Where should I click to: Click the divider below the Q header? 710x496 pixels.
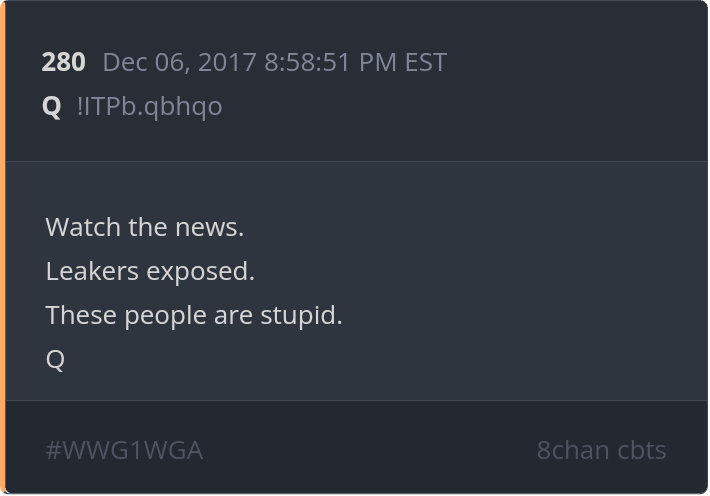pyautogui.click(x=356, y=161)
